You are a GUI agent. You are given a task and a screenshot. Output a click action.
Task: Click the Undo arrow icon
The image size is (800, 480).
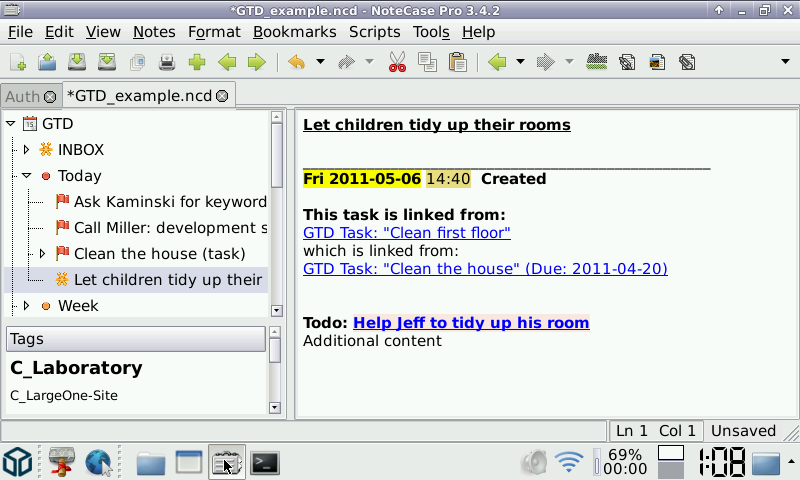(296, 62)
